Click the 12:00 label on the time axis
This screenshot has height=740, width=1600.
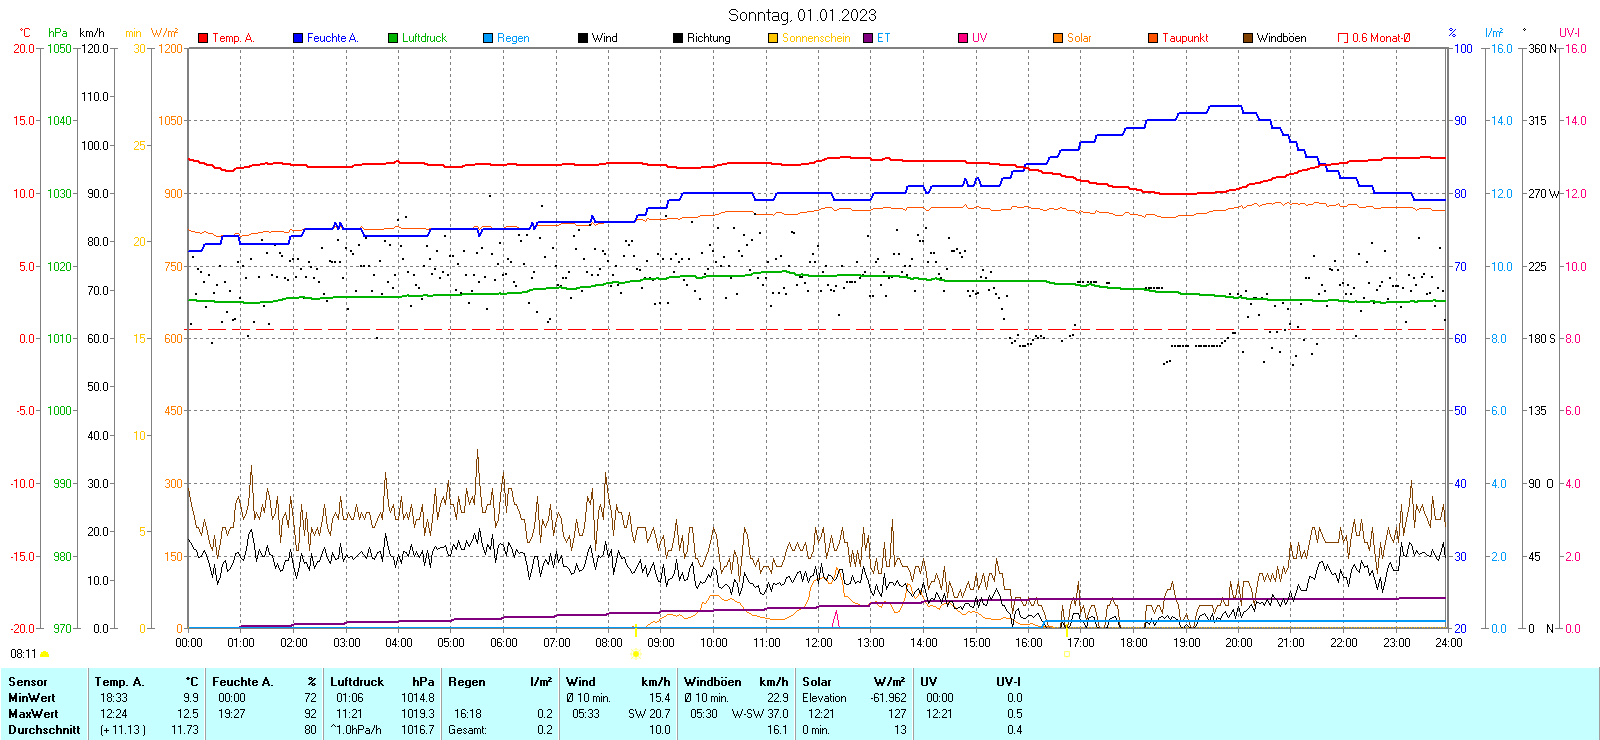coord(819,643)
